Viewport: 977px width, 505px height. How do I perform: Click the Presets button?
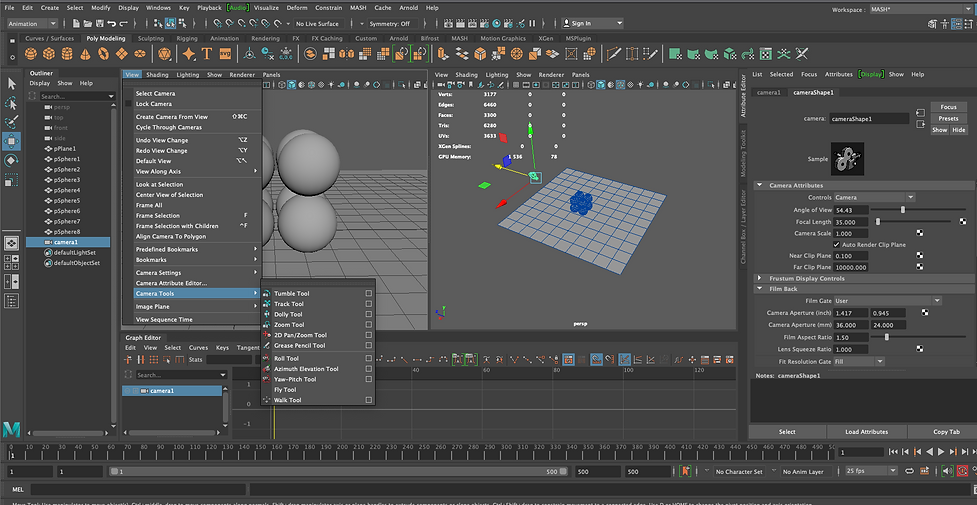pos(948,118)
